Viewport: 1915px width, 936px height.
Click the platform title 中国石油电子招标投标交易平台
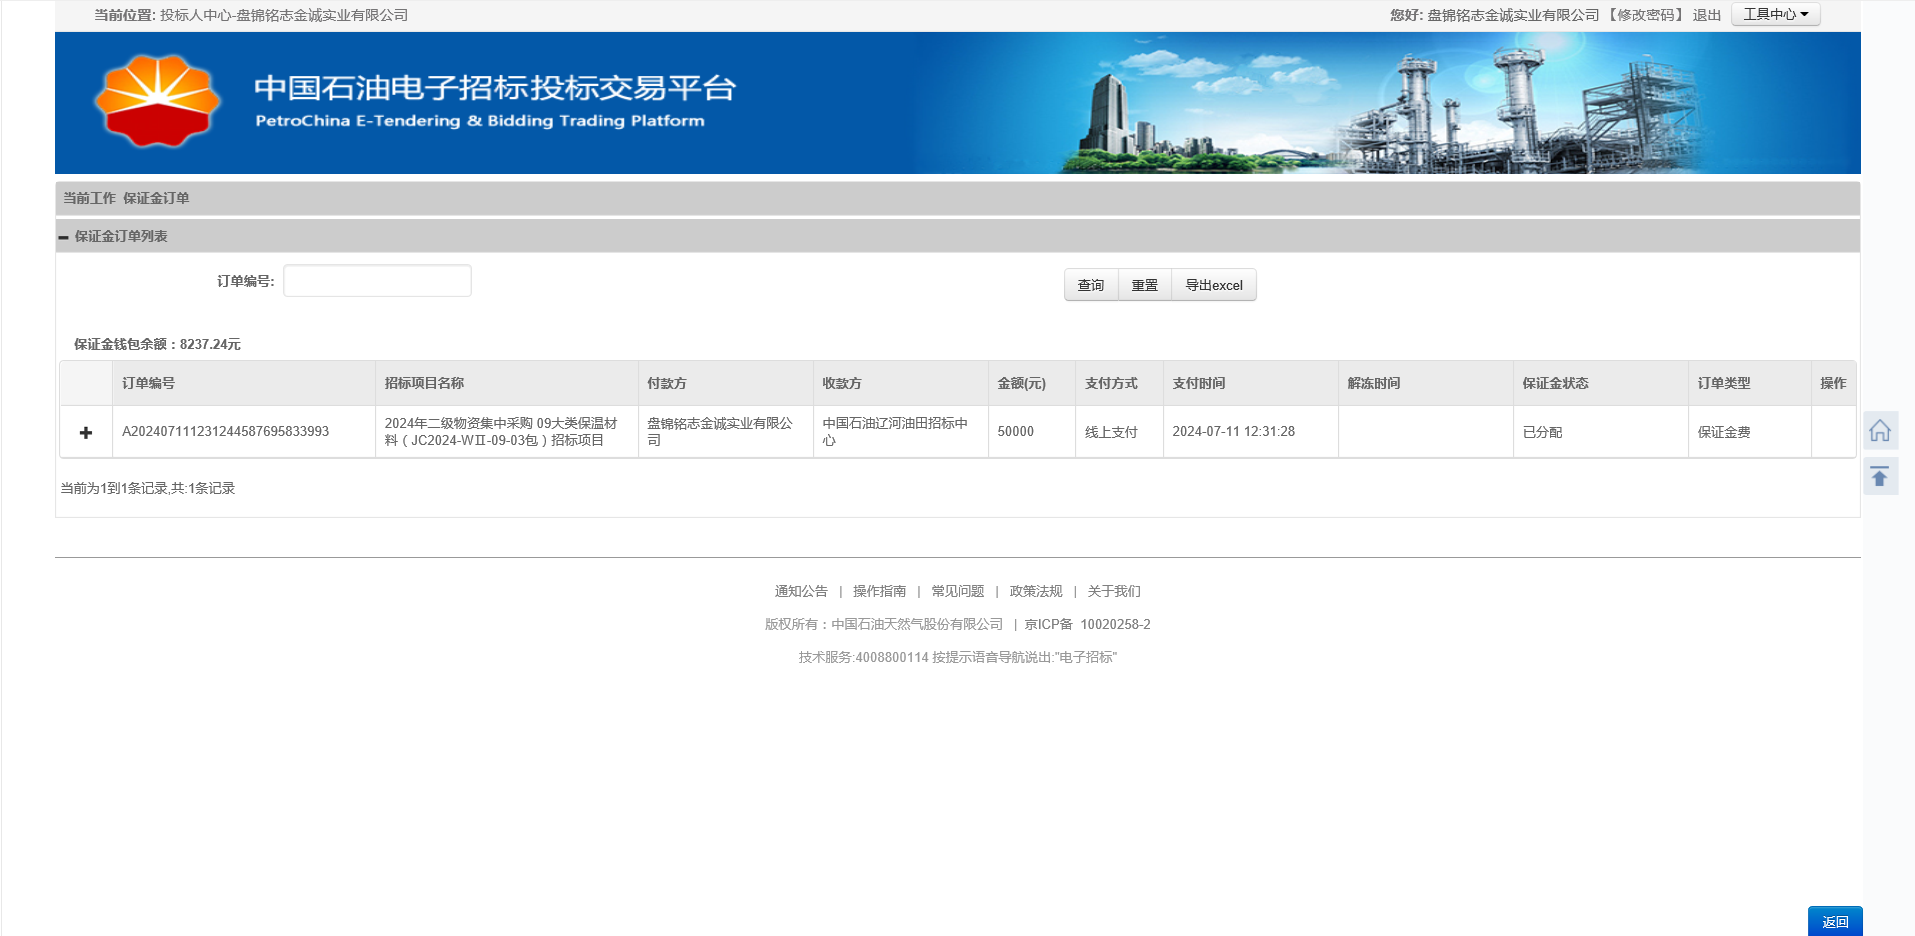pyautogui.click(x=495, y=88)
